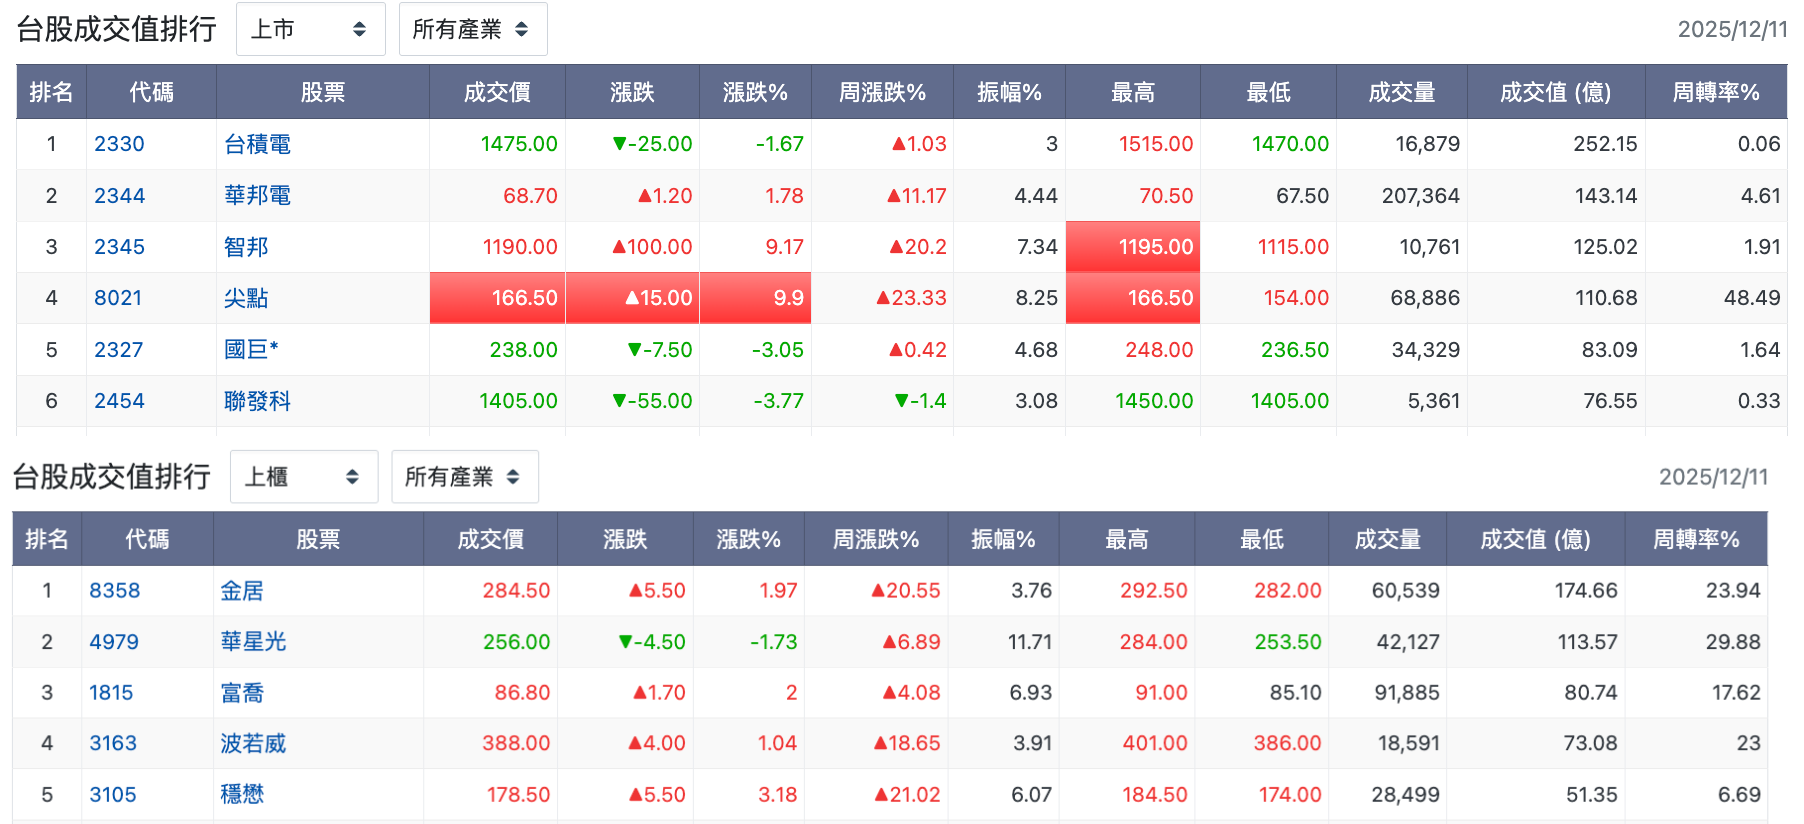Sort 上市 table by 成交價 header
The height and width of the screenshot is (824, 1804).
(497, 92)
